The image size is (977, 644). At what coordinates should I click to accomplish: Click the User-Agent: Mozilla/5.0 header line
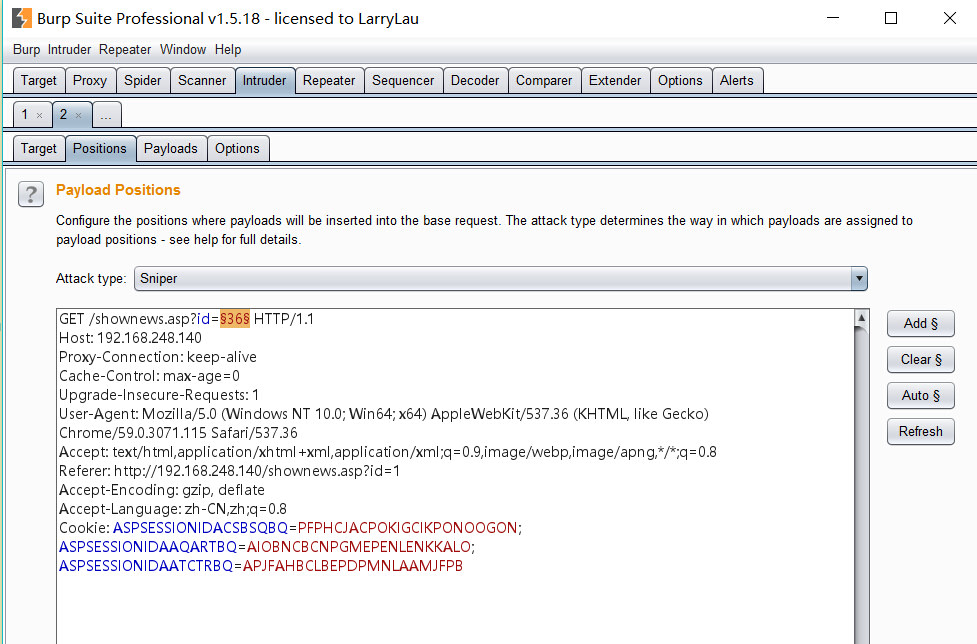click(x=384, y=414)
